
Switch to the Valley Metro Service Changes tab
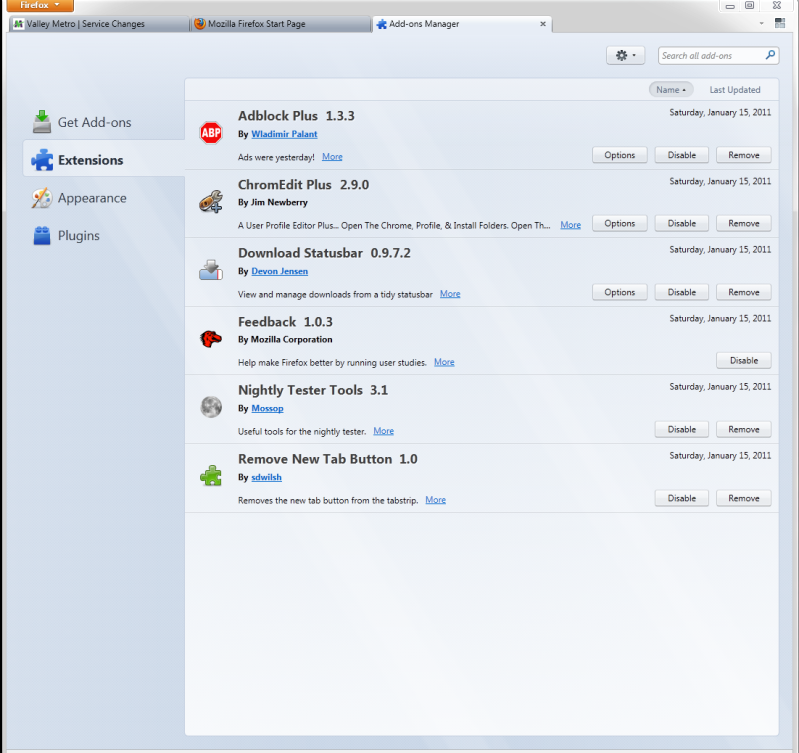[100, 24]
